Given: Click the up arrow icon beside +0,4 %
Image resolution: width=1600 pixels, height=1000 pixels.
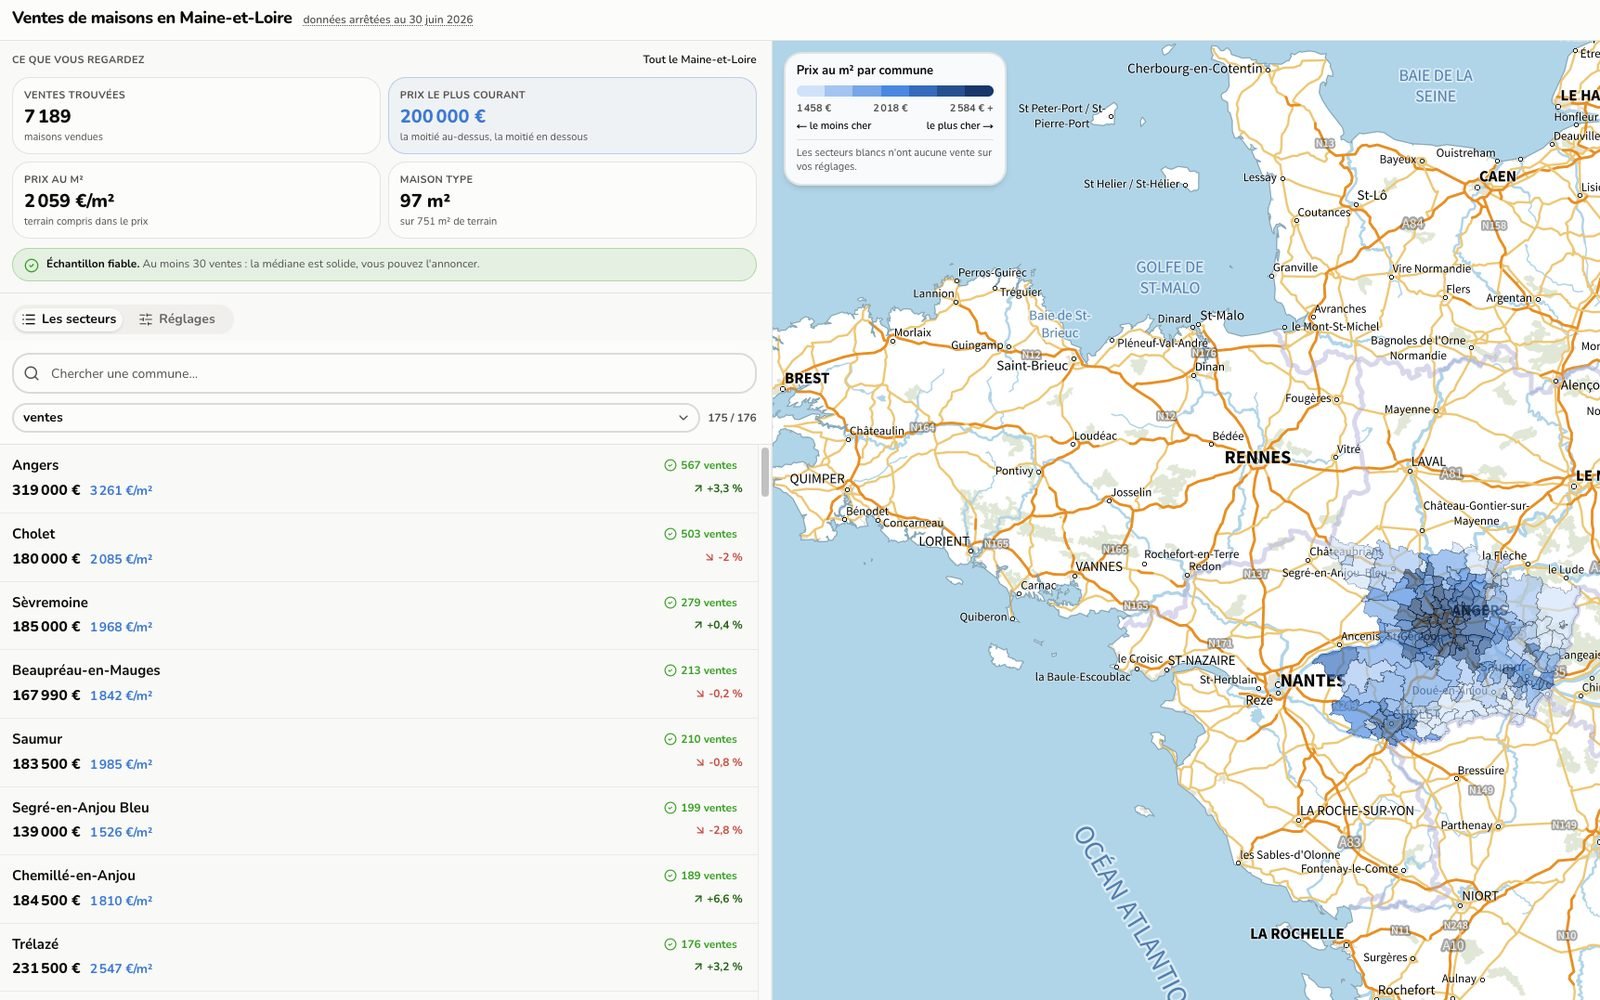Looking at the screenshot, I should (x=698, y=625).
